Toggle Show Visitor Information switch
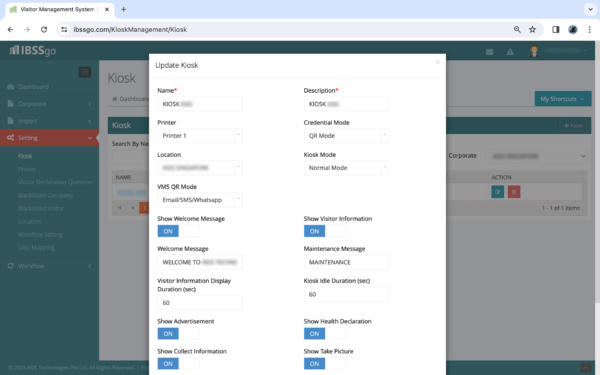The height and width of the screenshot is (375, 600). coord(325,231)
